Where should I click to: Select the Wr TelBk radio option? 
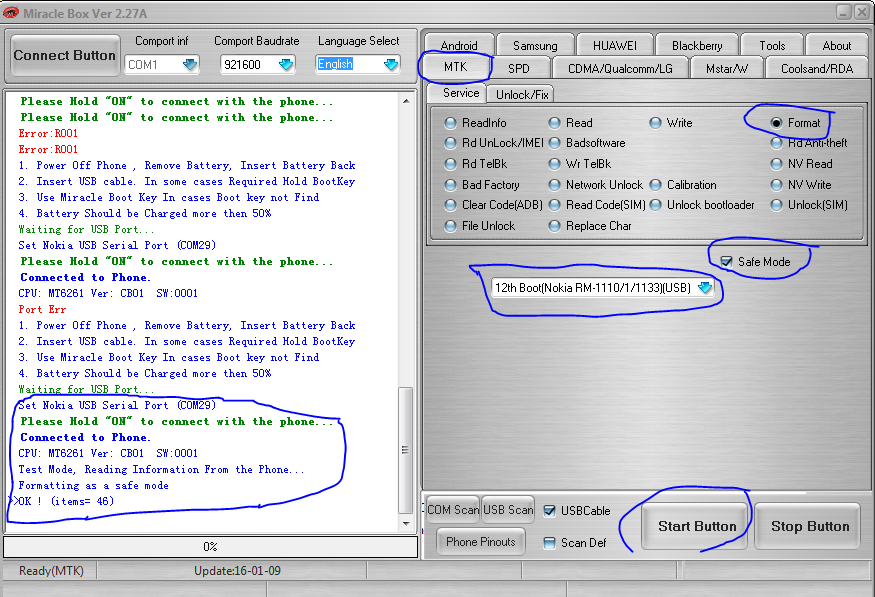(554, 164)
